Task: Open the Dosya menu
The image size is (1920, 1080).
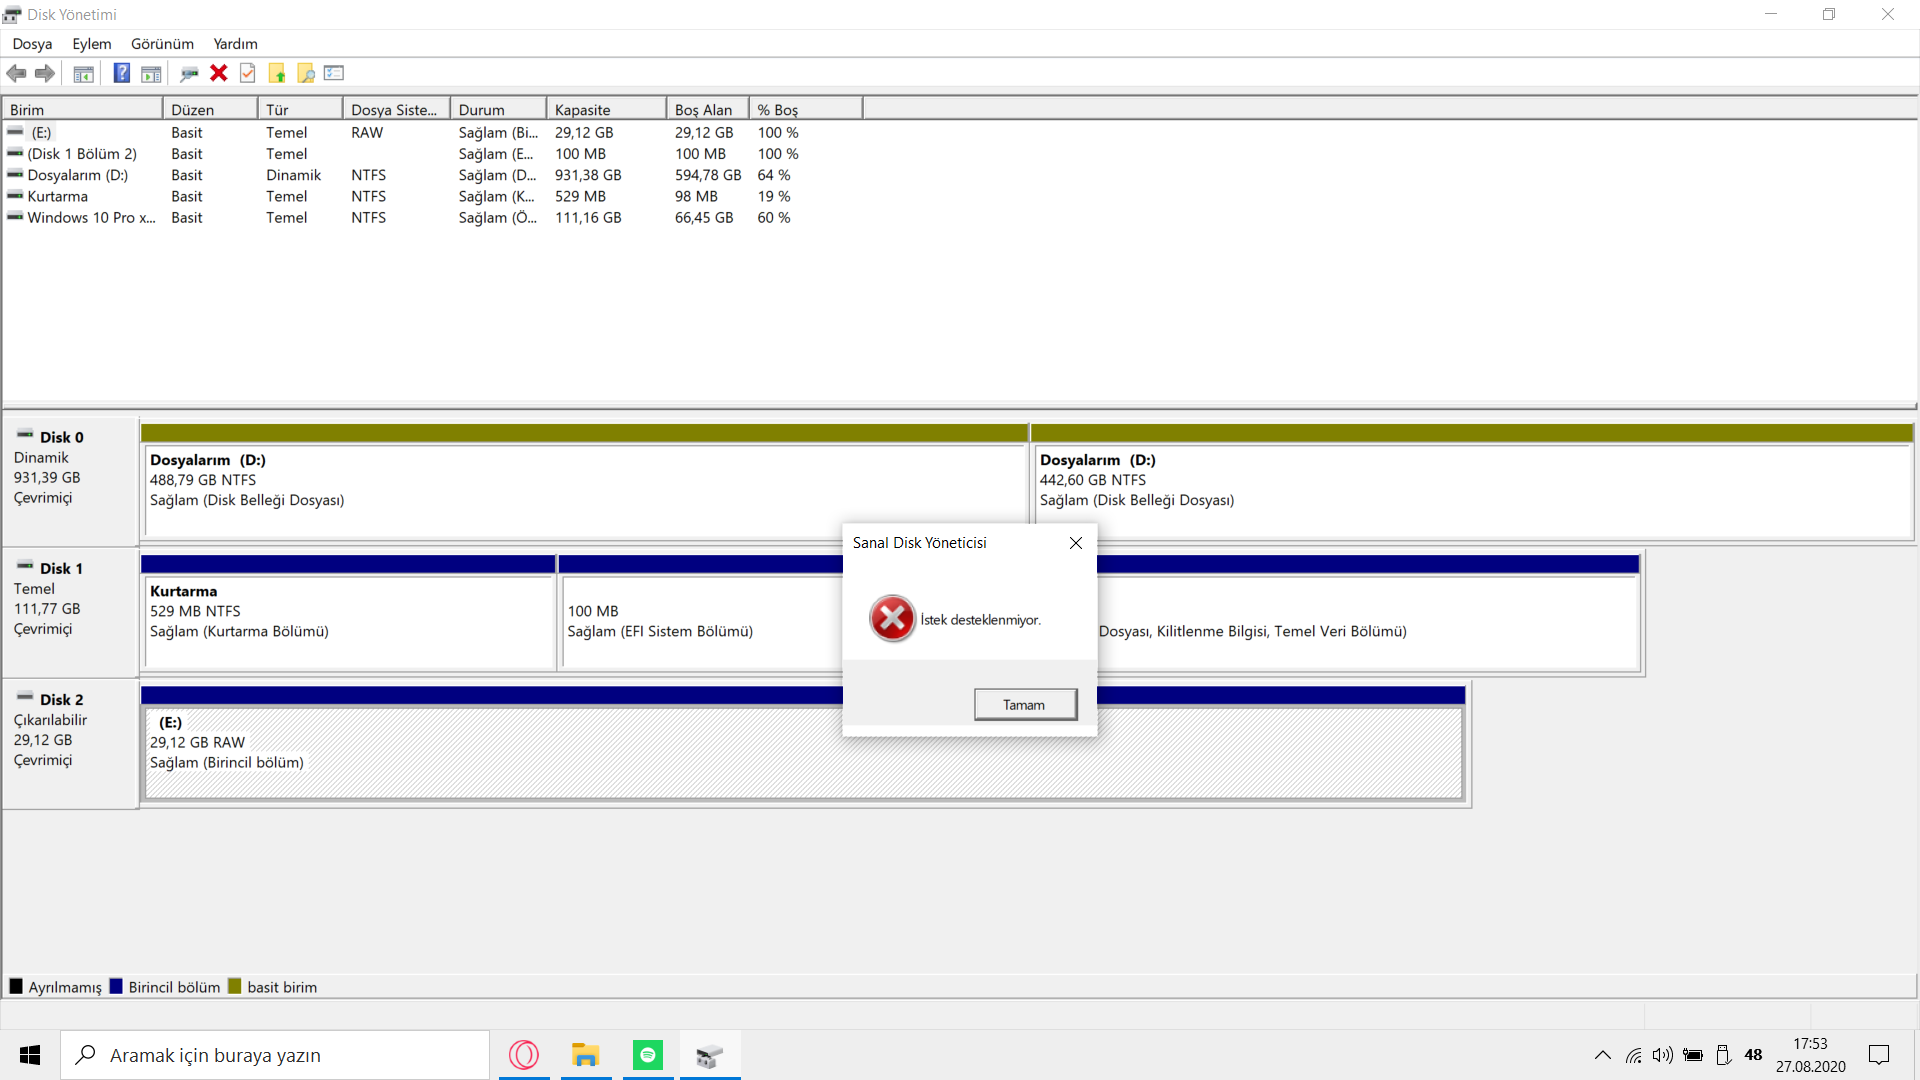Action: (x=32, y=44)
